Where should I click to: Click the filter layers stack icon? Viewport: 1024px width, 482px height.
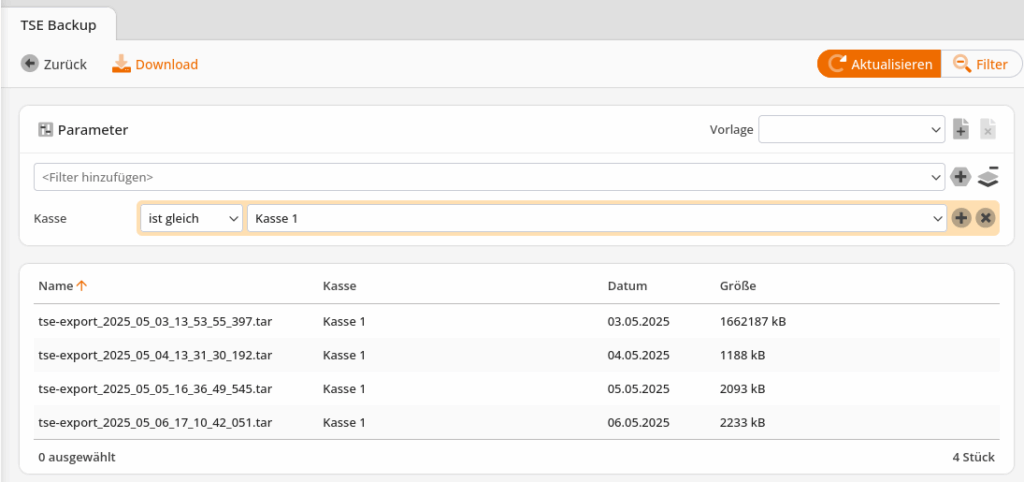[x=988, y=177]
